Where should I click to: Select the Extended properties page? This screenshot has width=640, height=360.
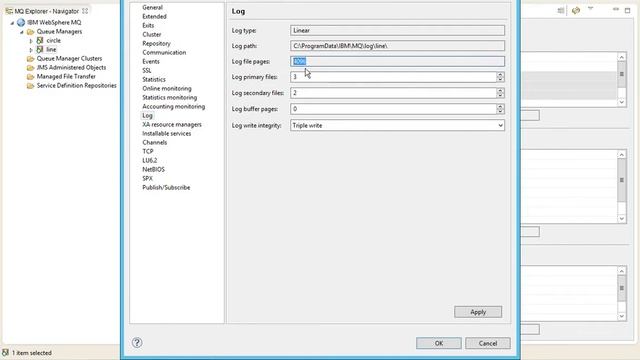154,16
